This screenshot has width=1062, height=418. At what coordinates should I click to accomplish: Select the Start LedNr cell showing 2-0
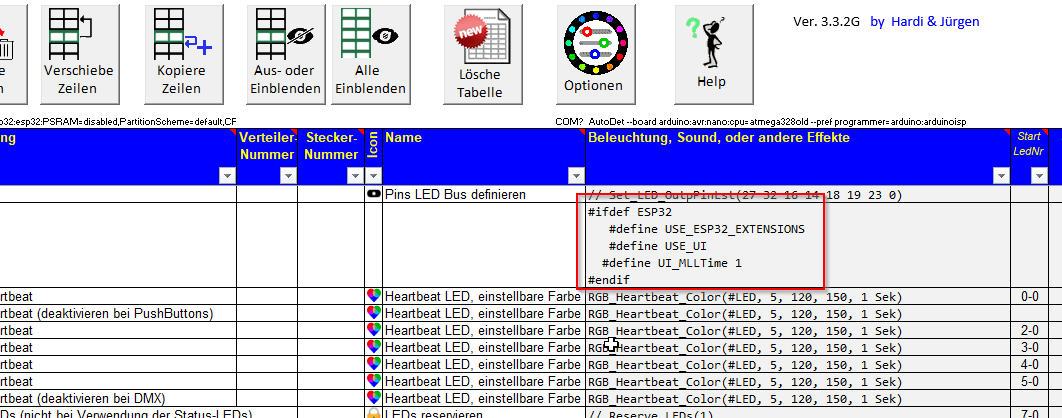pos(1029,330)
